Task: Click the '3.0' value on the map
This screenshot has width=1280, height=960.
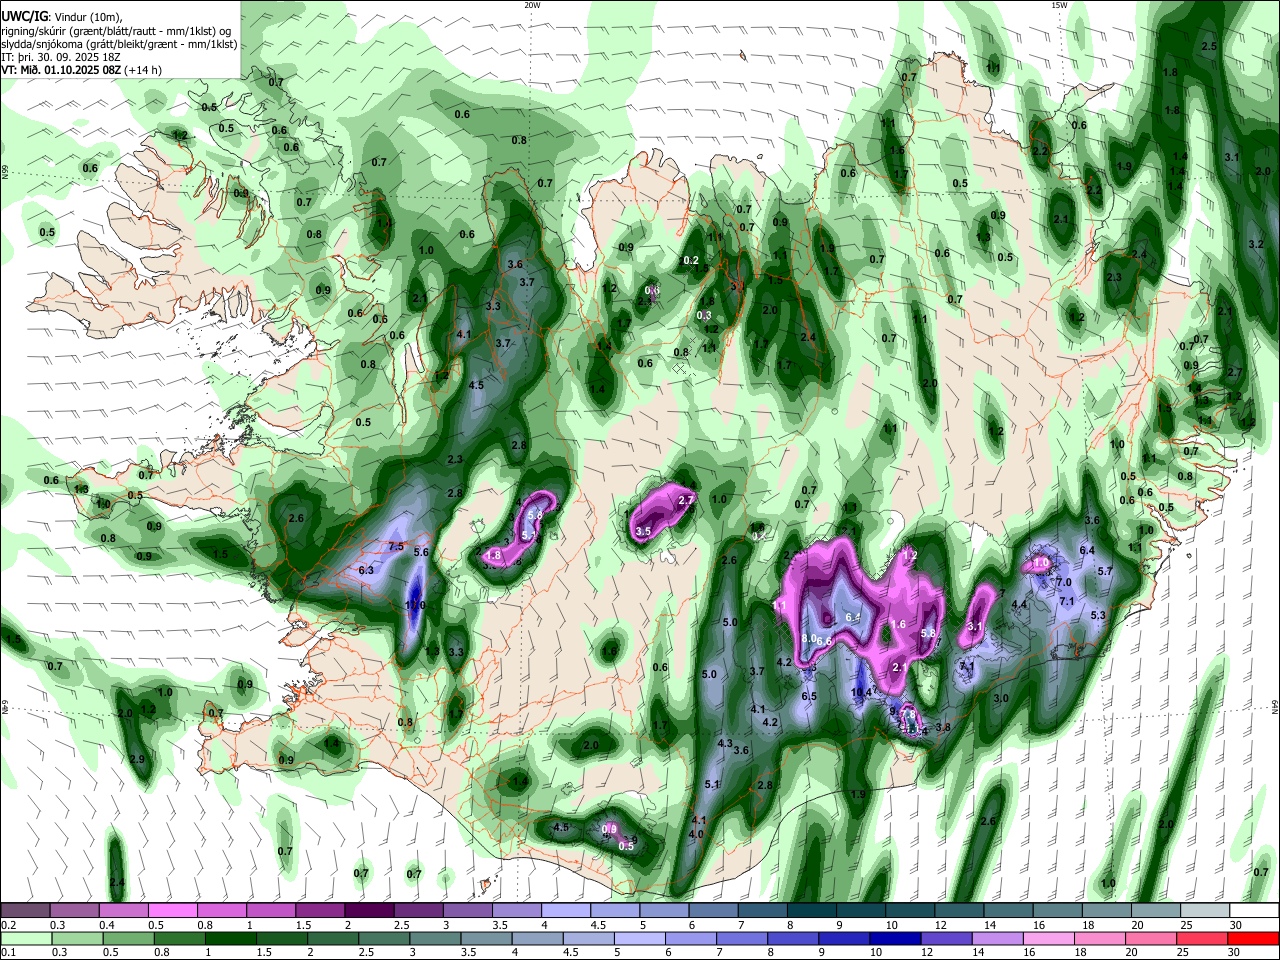Action: pyautogui.click(x=1001, y=699)
